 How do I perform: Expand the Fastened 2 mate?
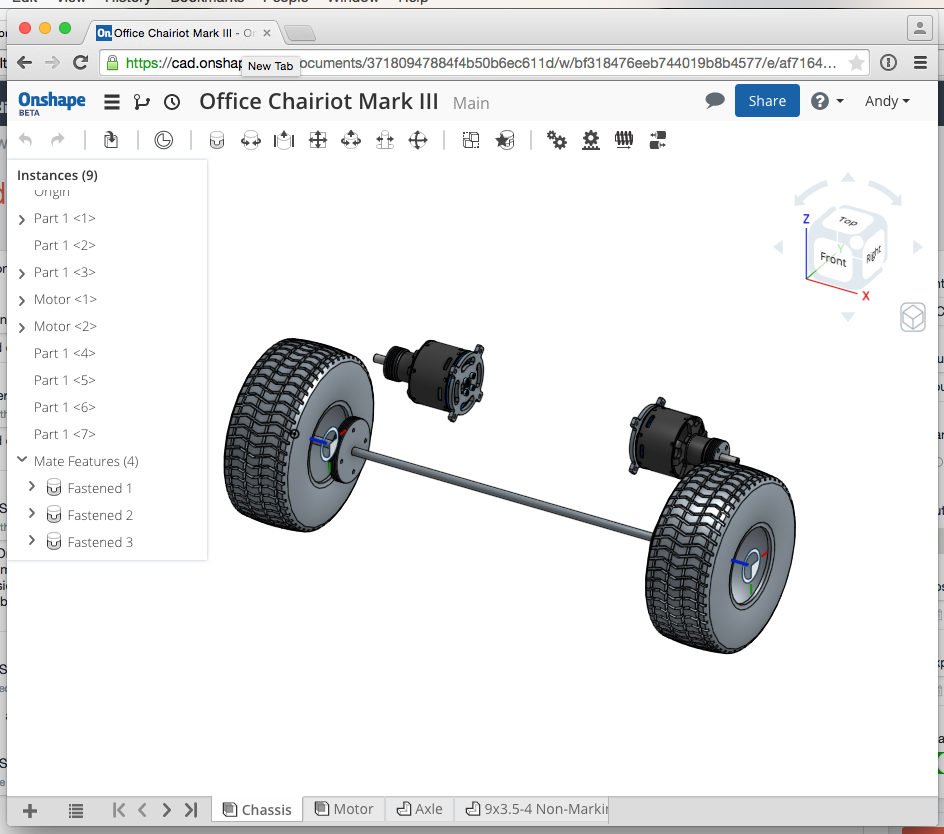coord(32,514)
